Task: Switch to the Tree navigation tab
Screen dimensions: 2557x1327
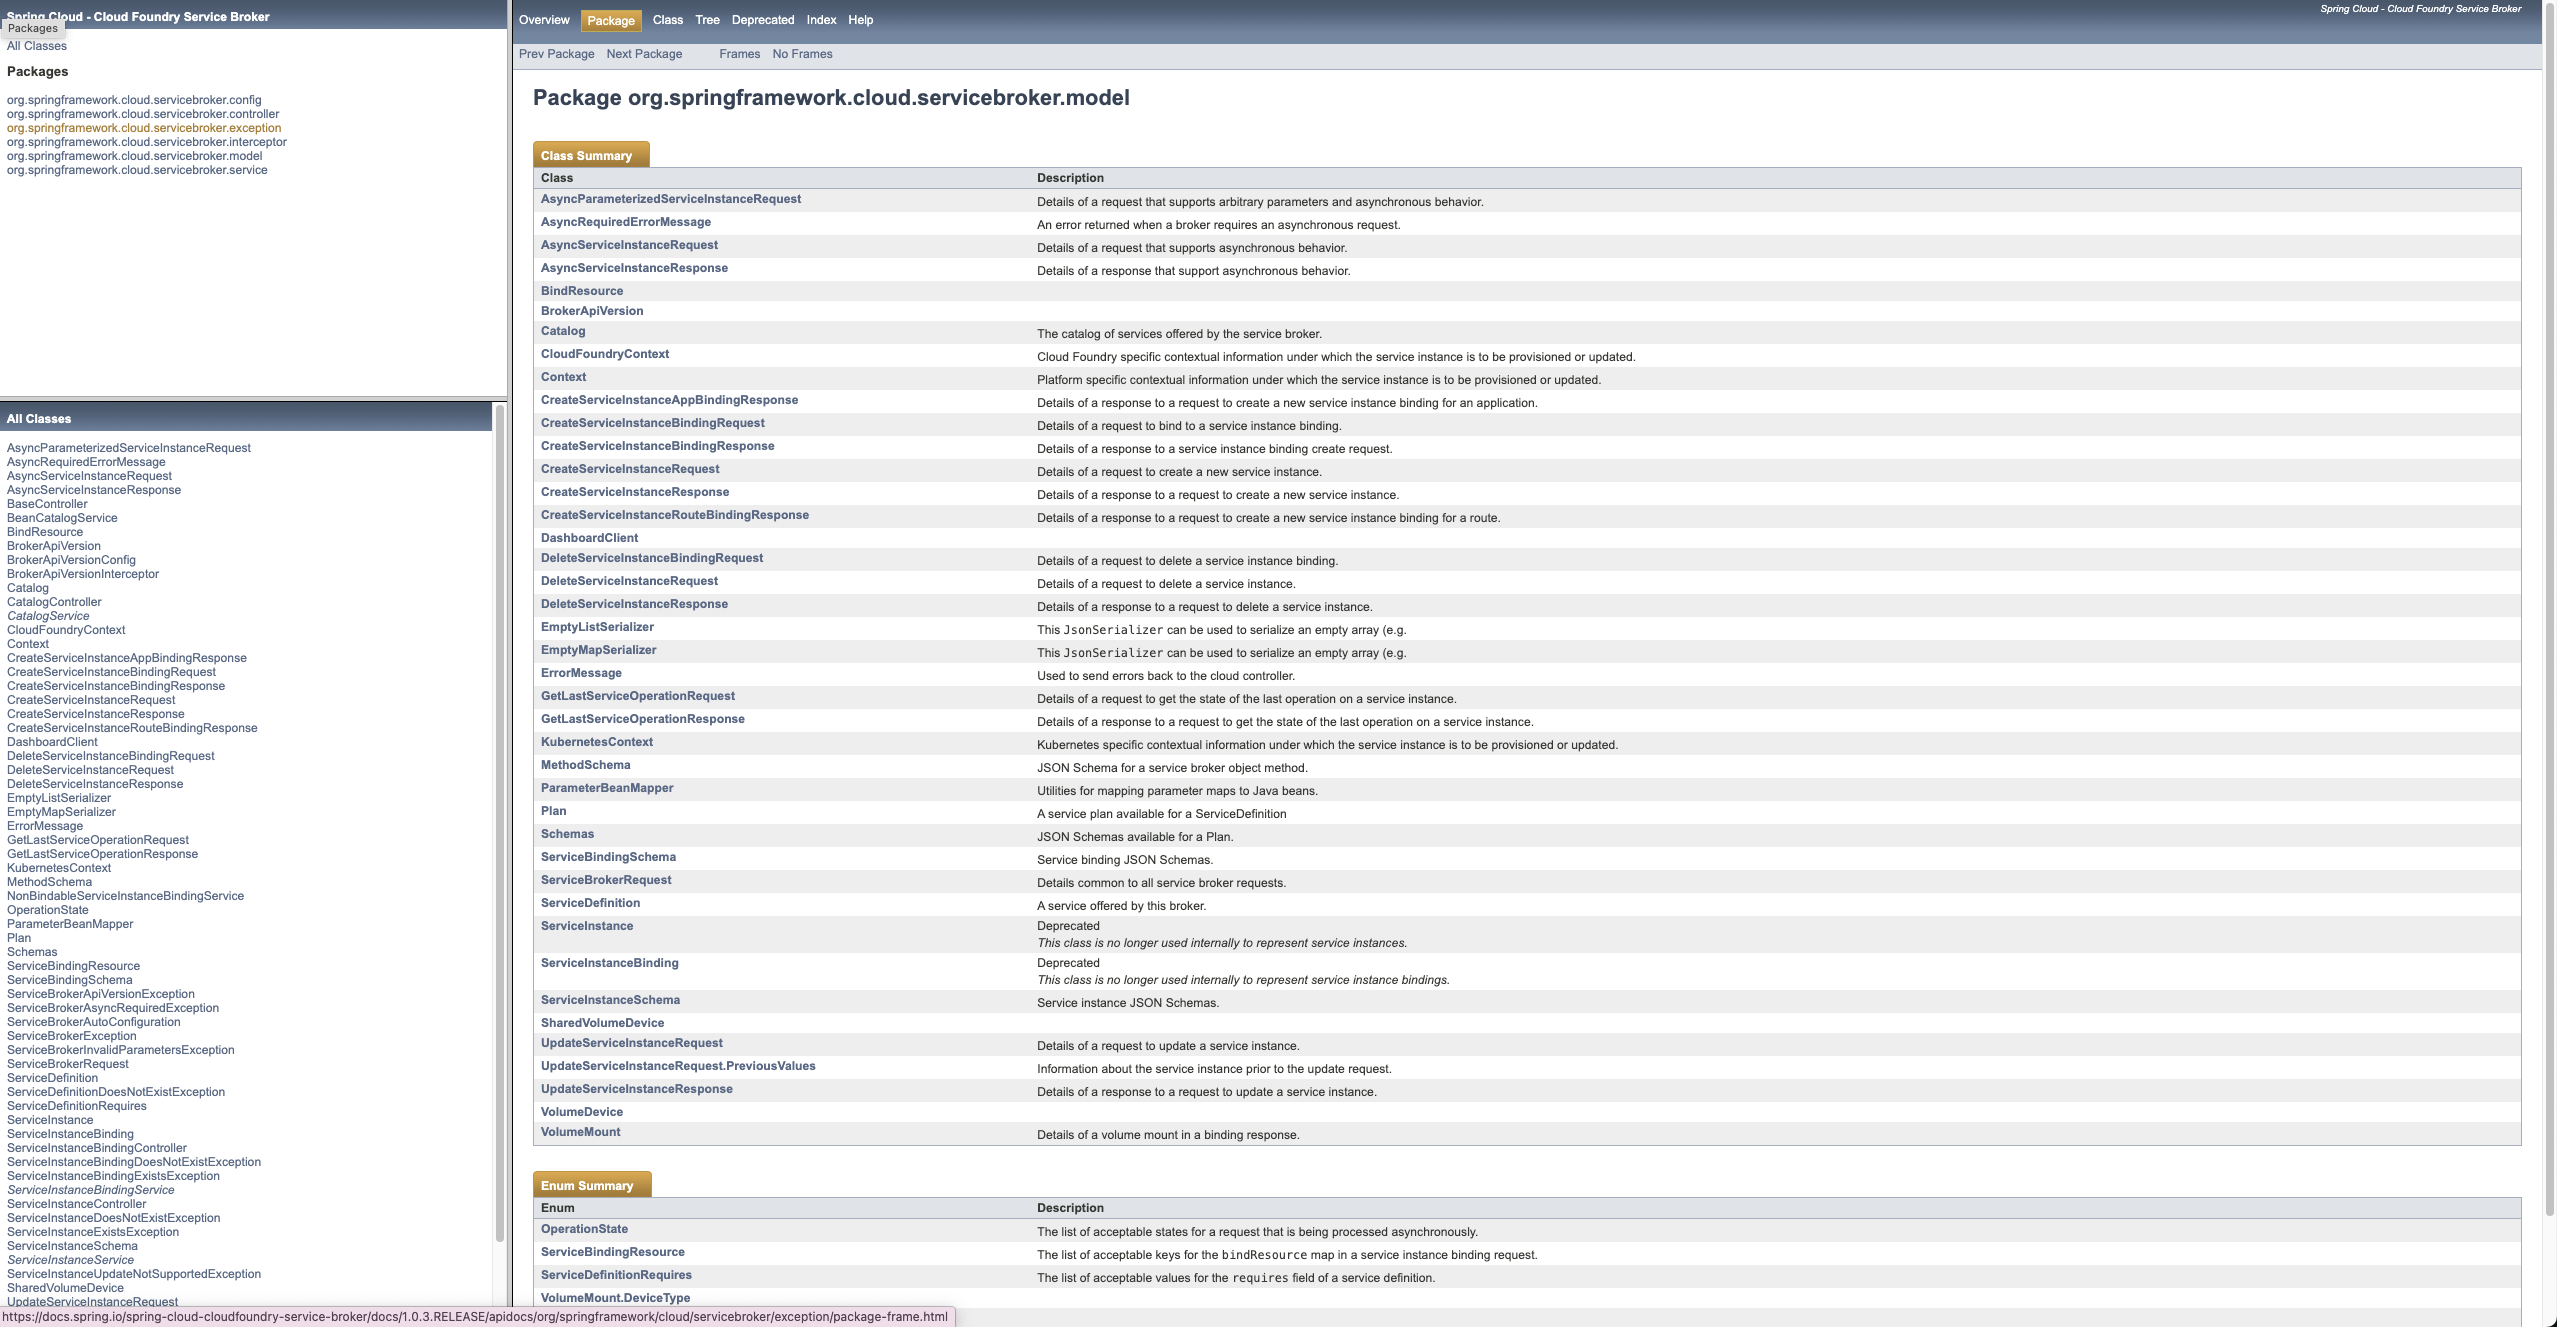Action: 707,20
